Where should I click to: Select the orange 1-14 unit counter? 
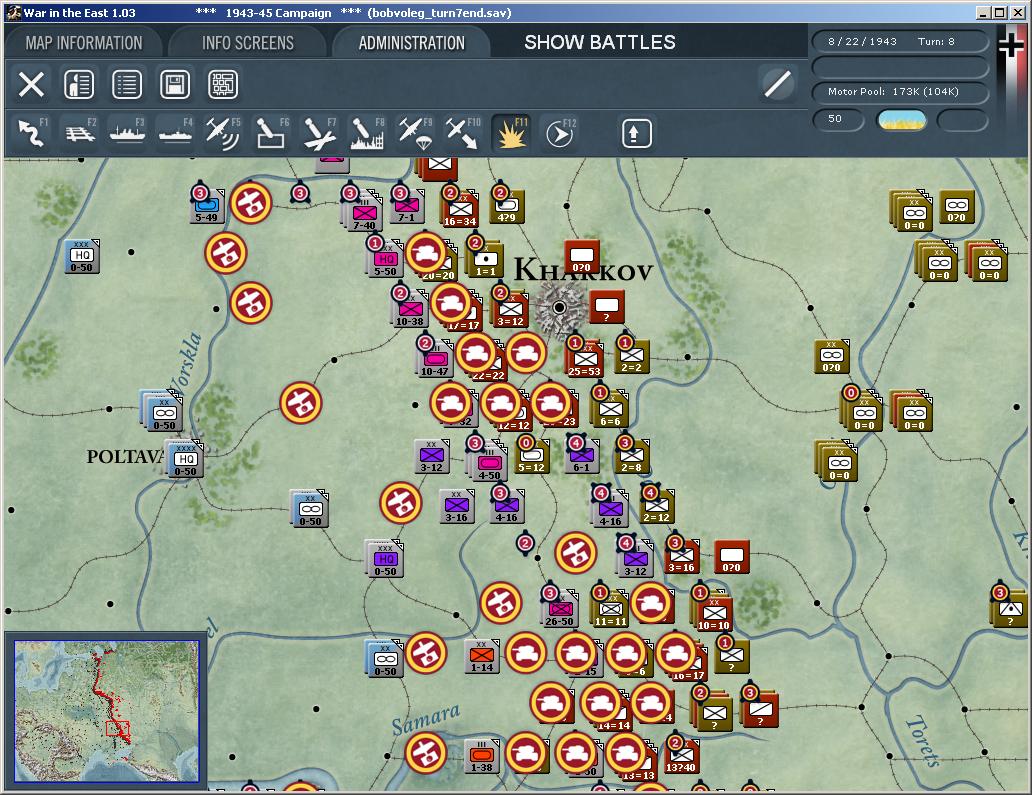pyautogui.click(x=482, y=655)
